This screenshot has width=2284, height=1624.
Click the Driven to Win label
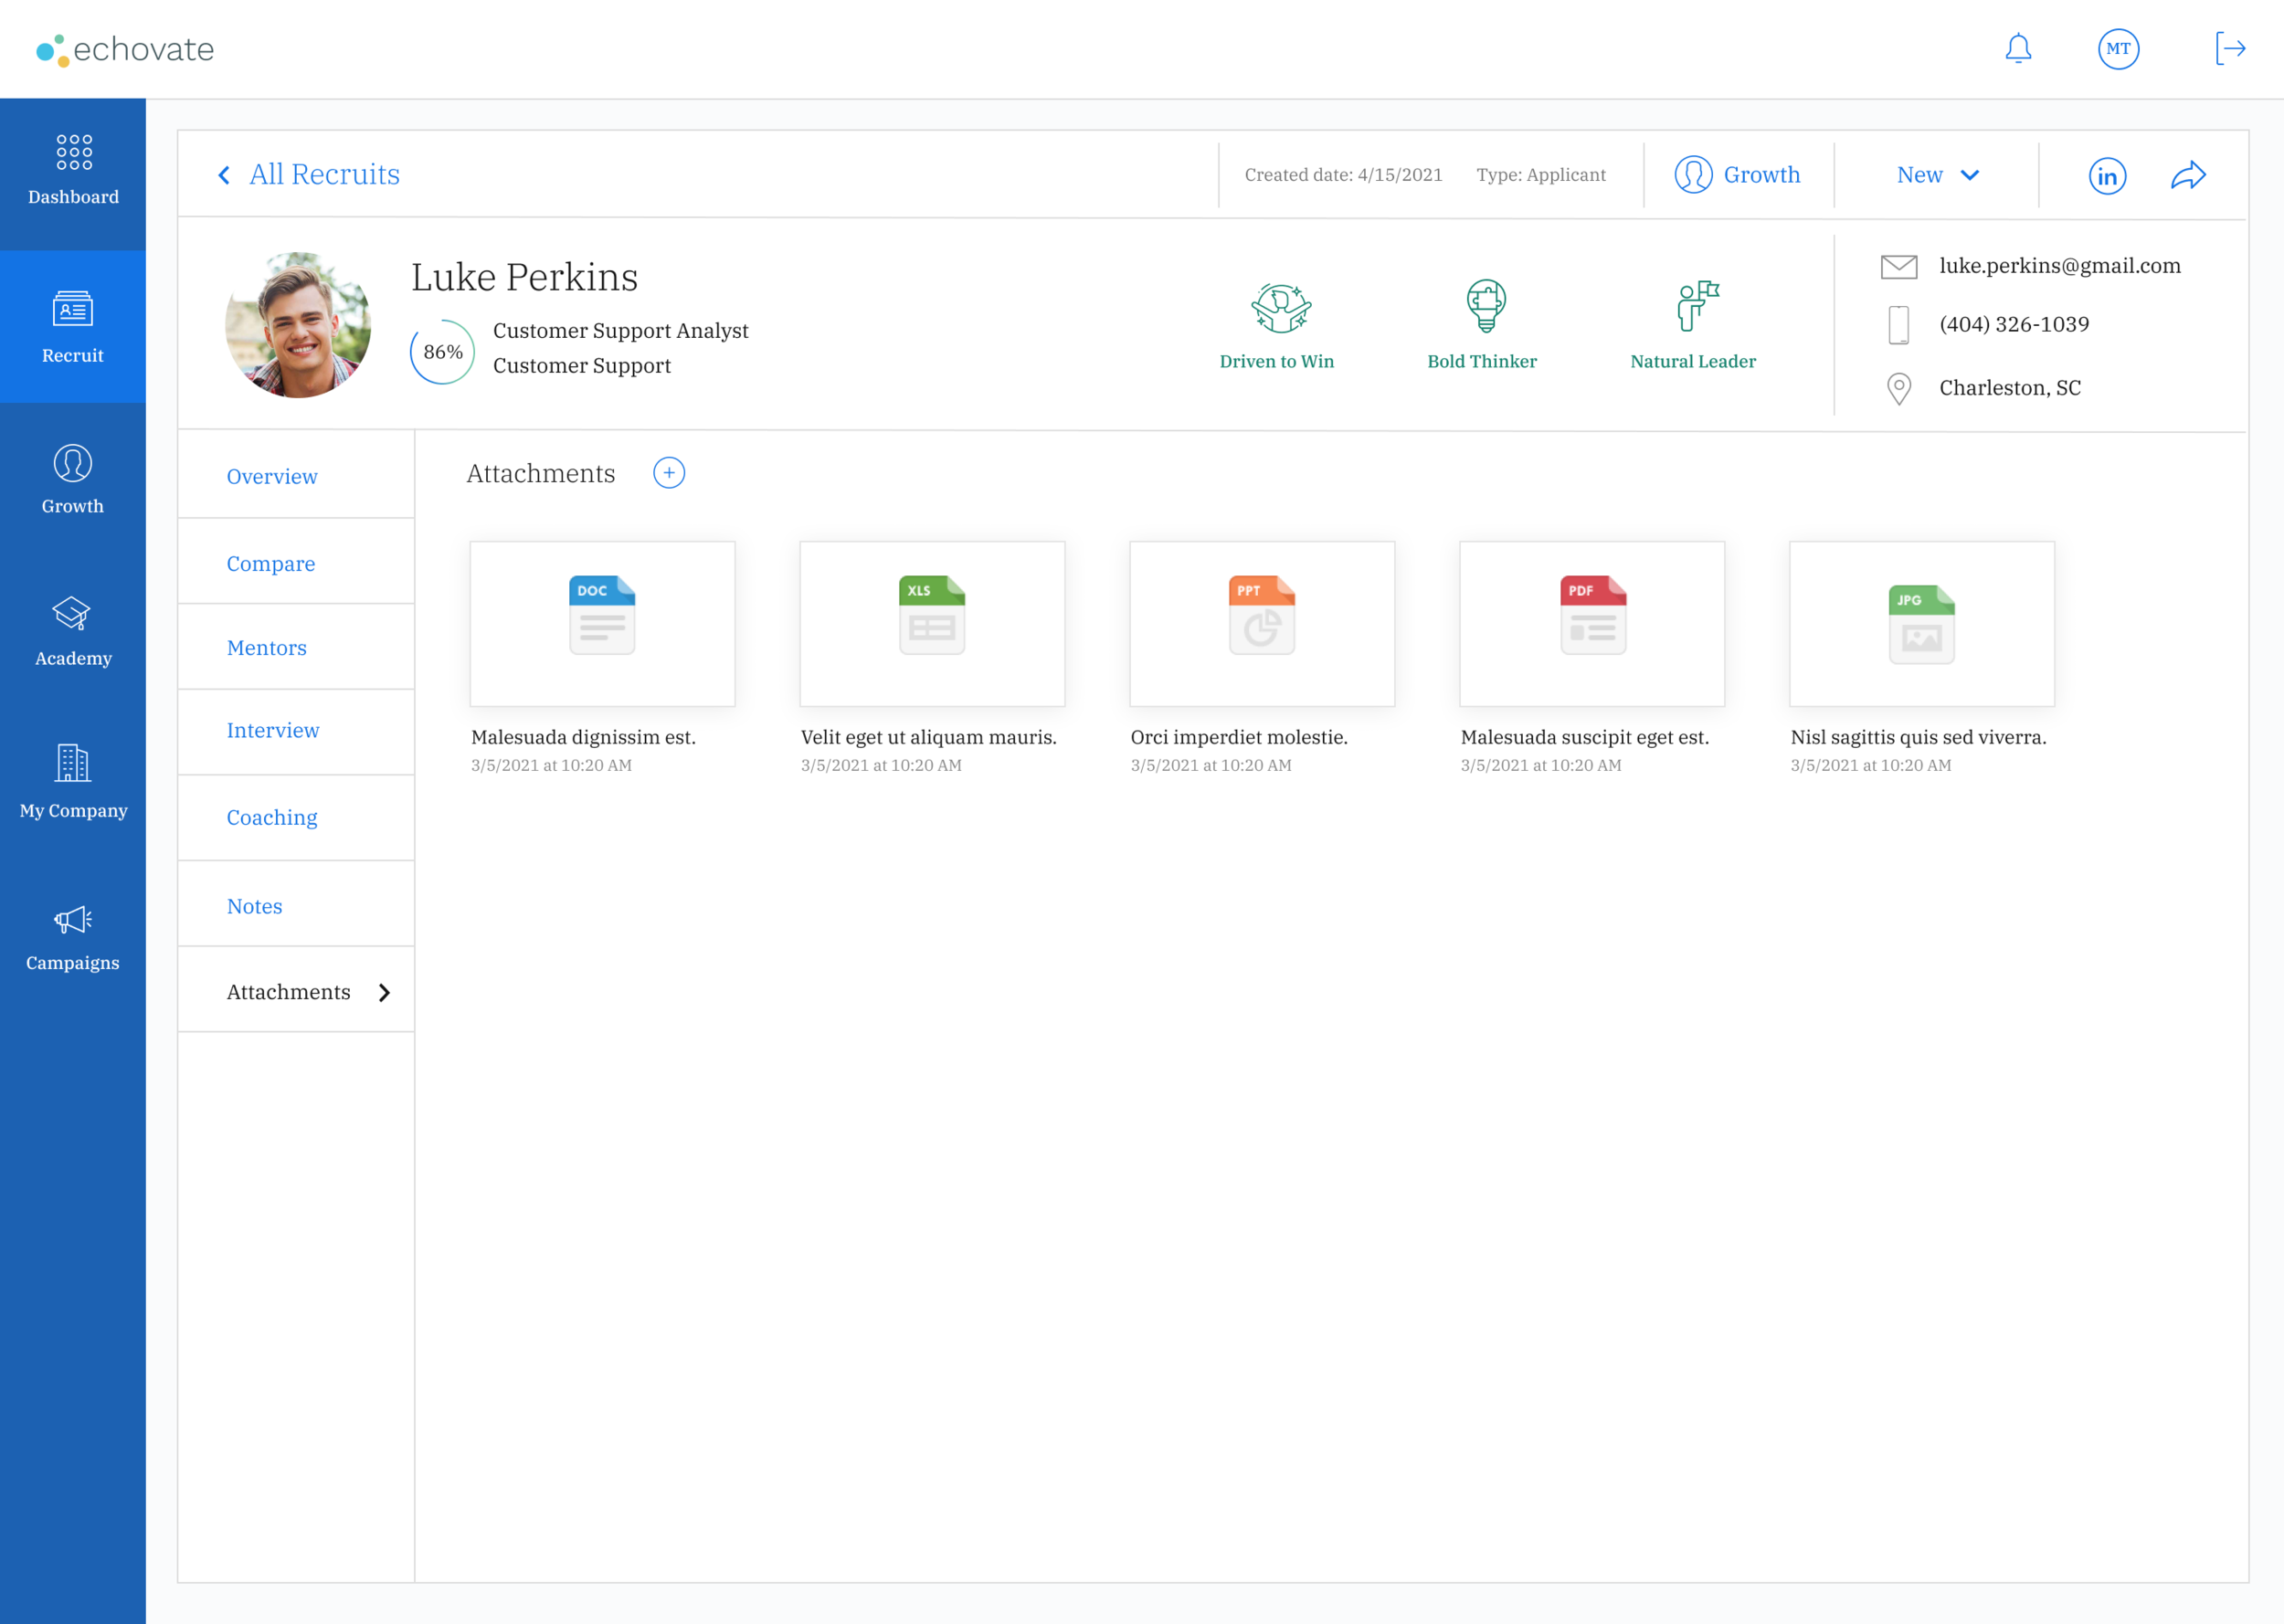tap(1277, 362)
